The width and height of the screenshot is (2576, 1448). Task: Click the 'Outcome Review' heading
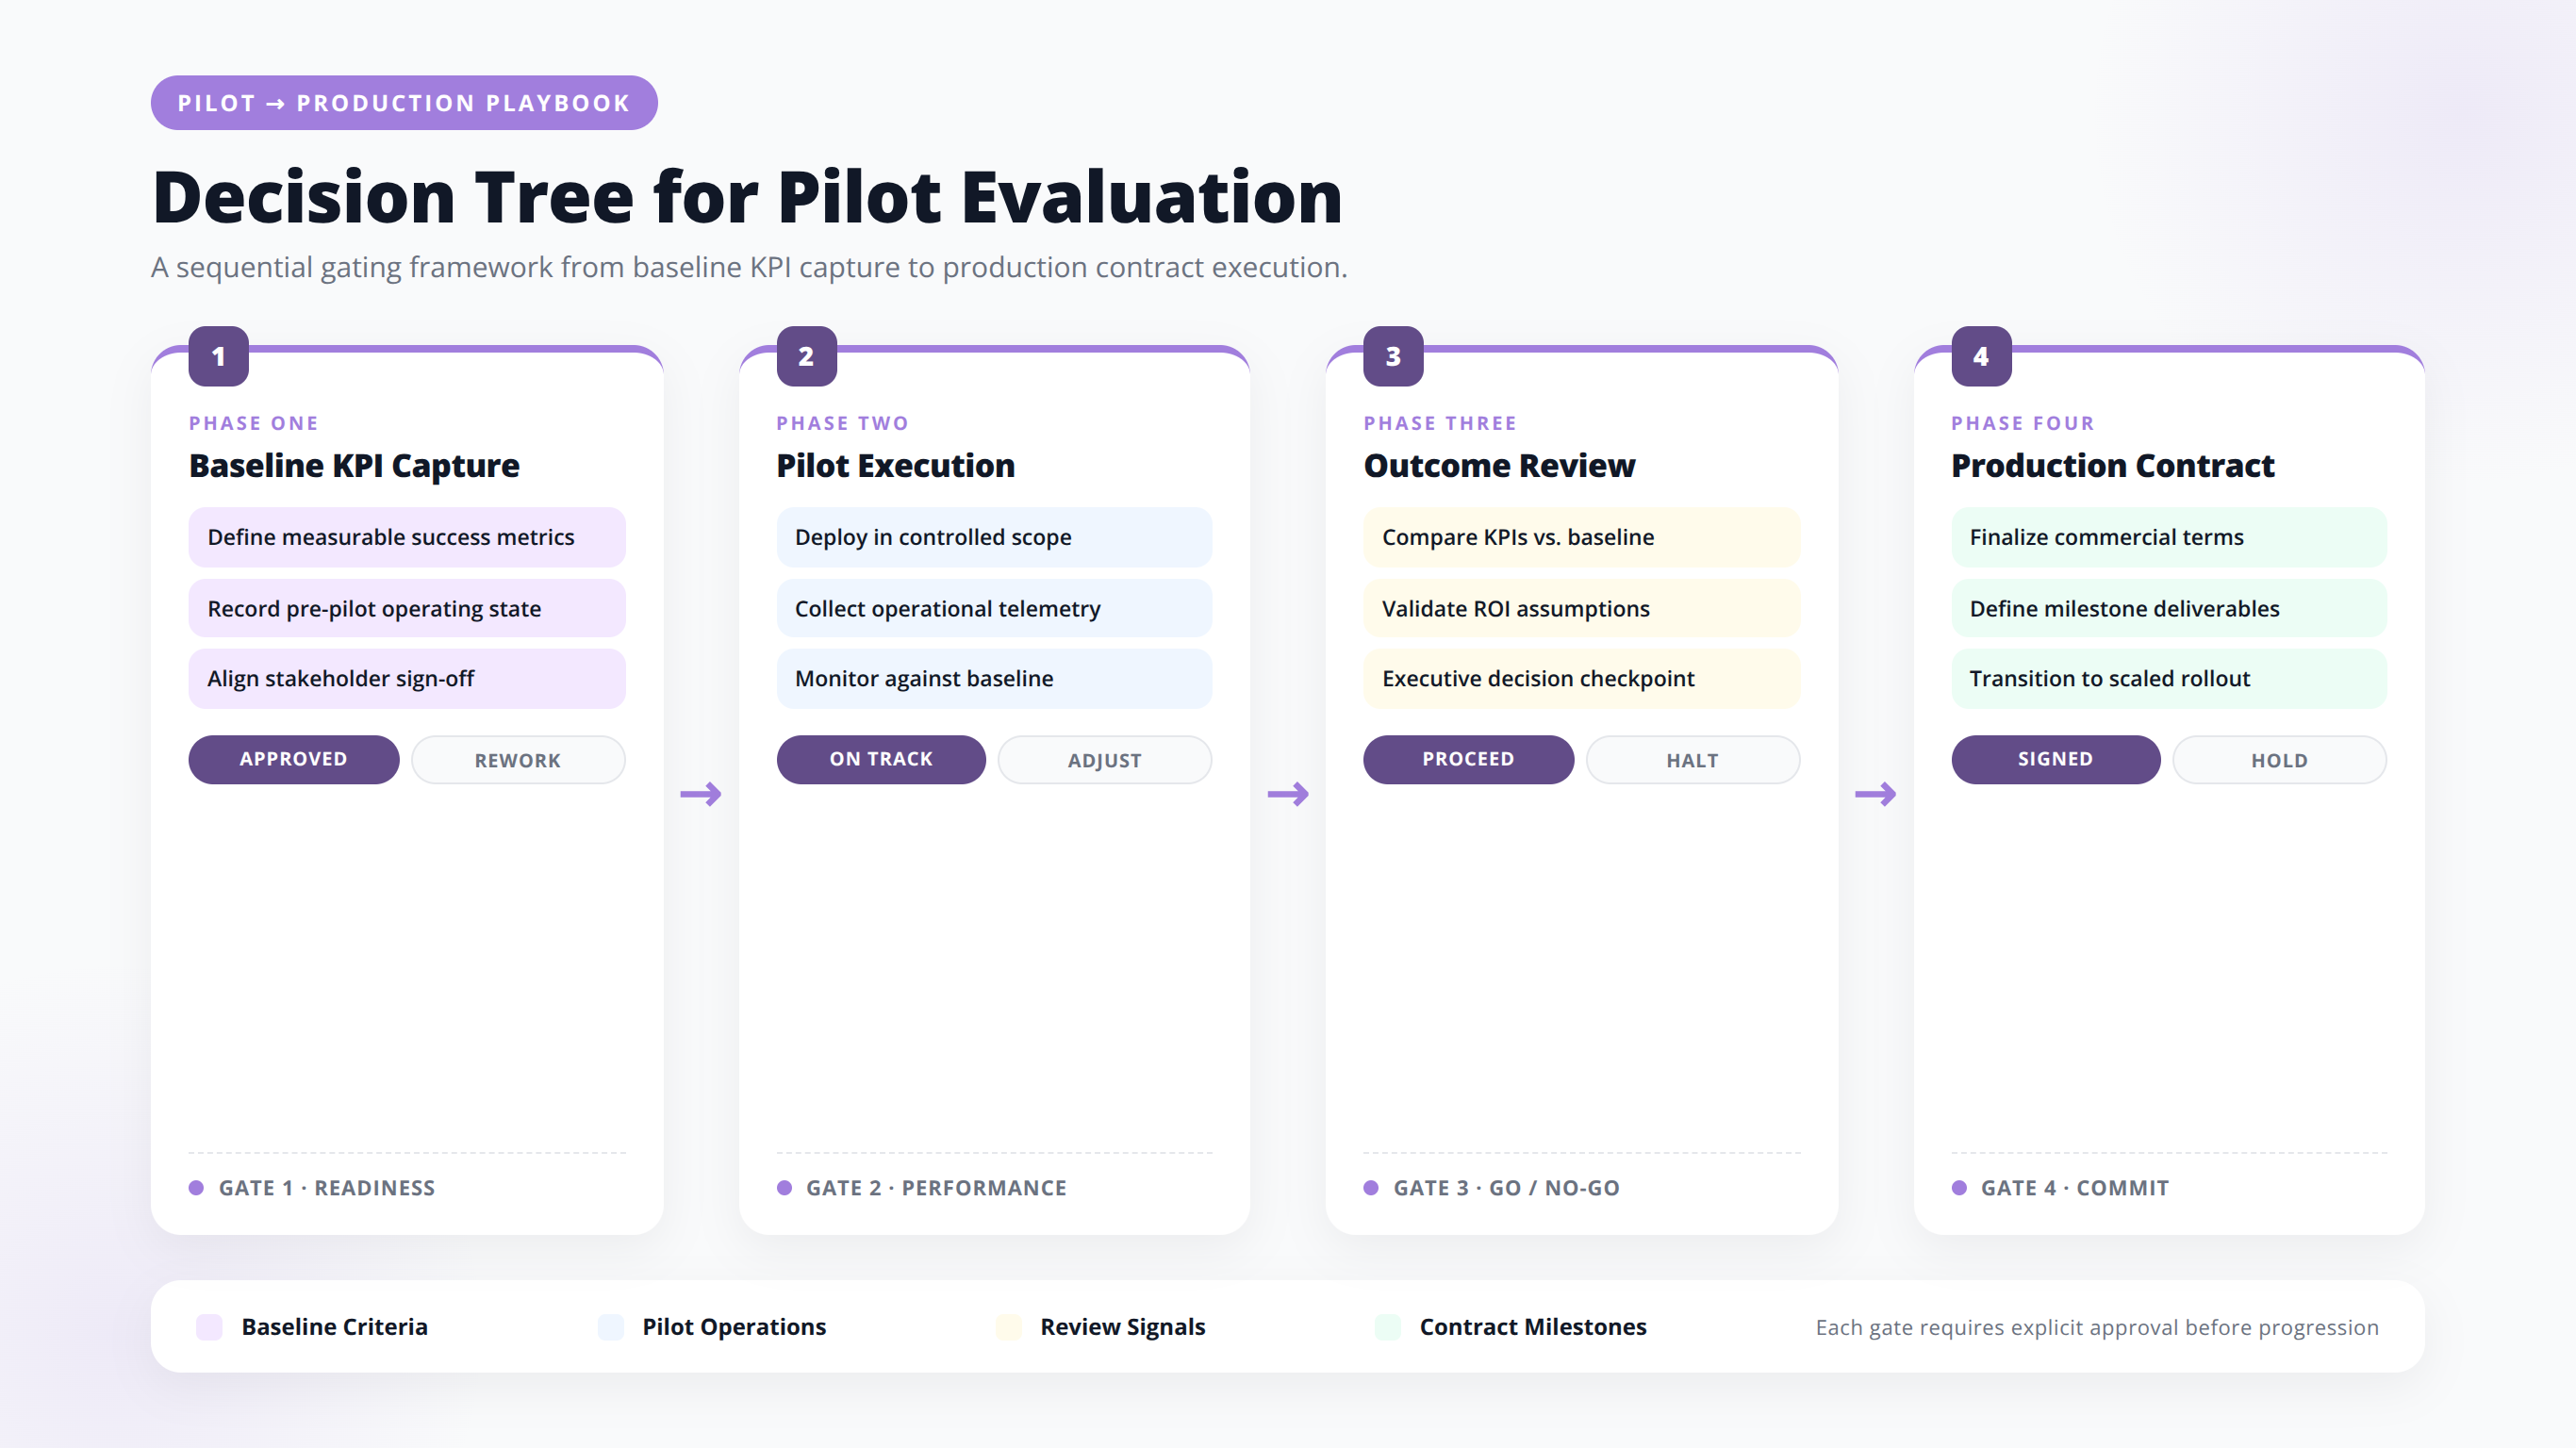point(1499,466)
